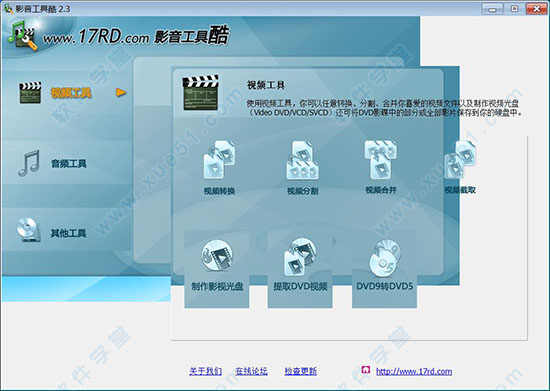Screen dimensions: 550x391
Task: Open the 视频转换 video convert tool icon
Action: pos(220,160)
